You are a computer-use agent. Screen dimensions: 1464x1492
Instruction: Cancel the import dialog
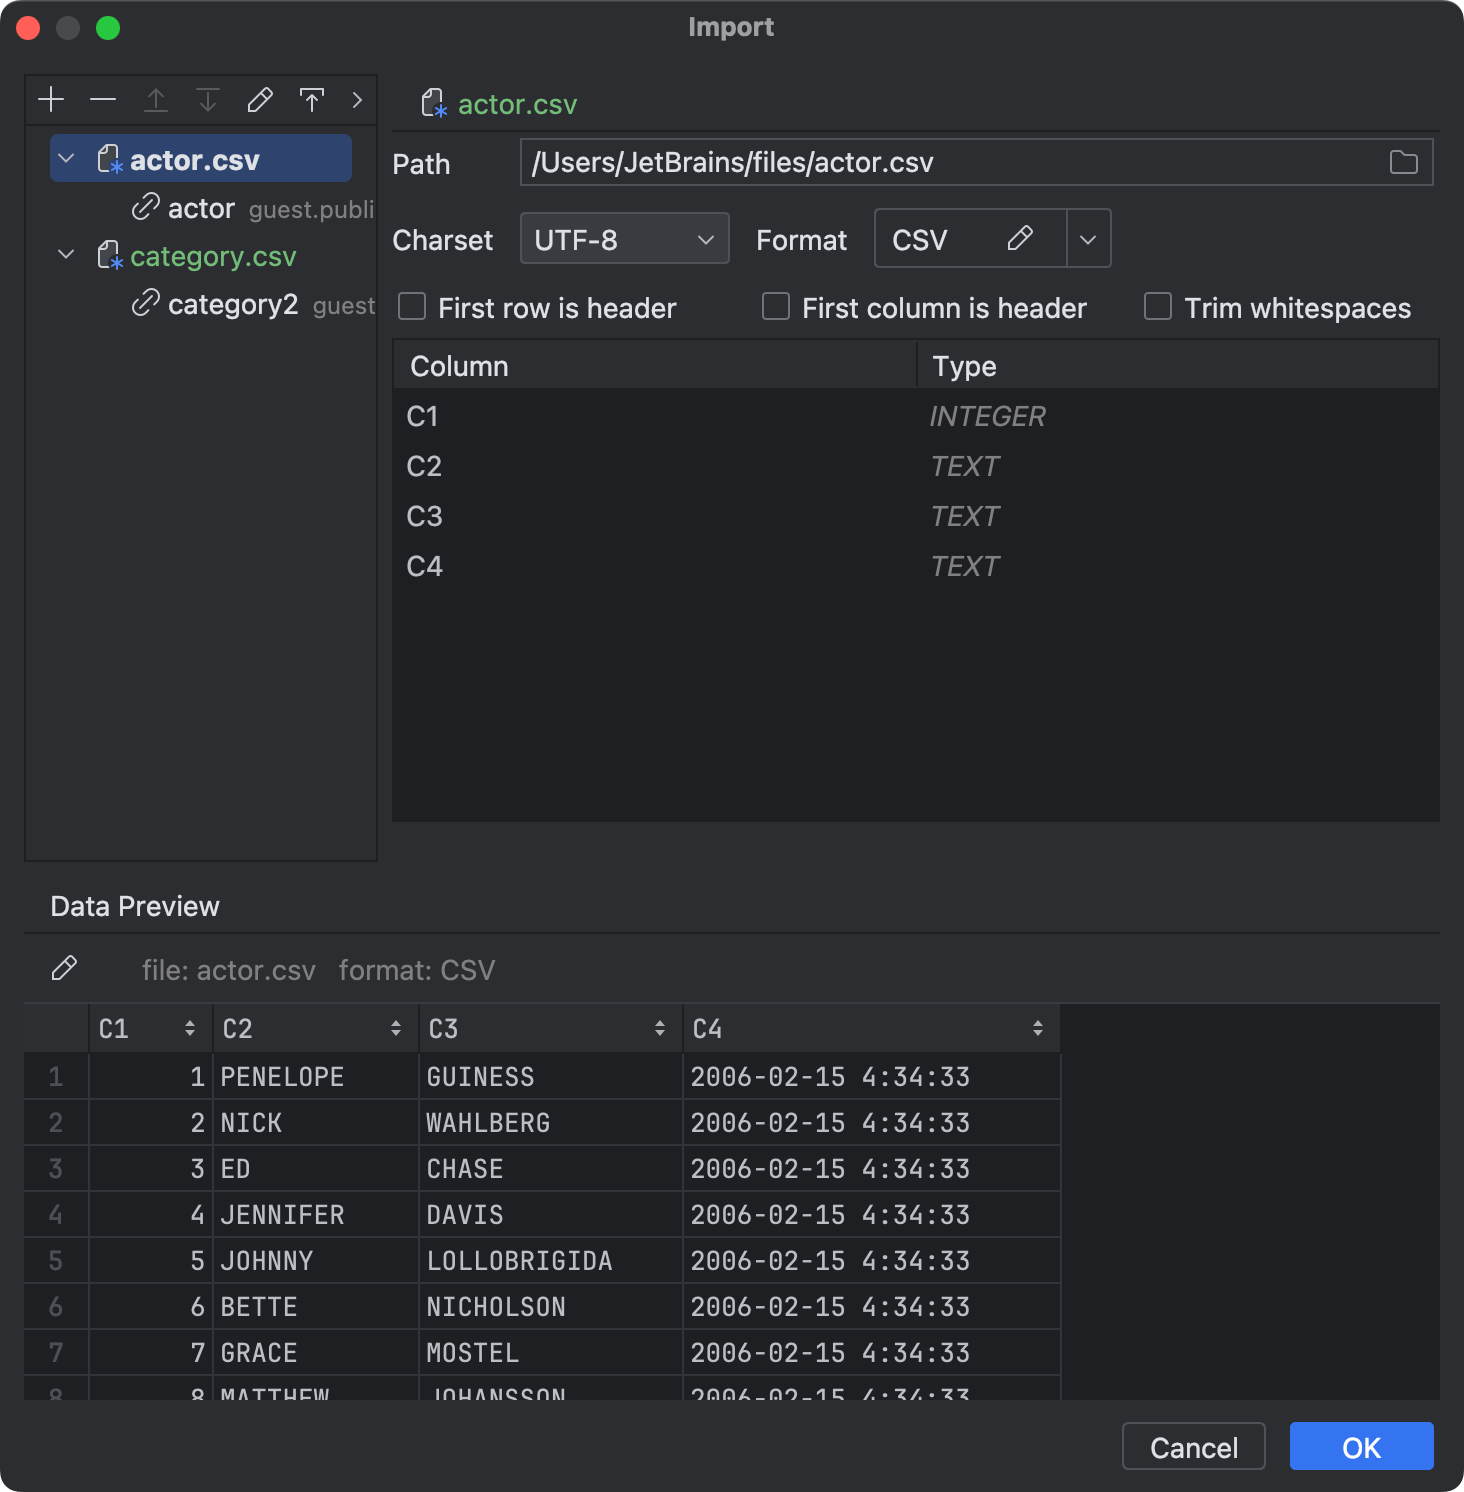point(1193,1446)
